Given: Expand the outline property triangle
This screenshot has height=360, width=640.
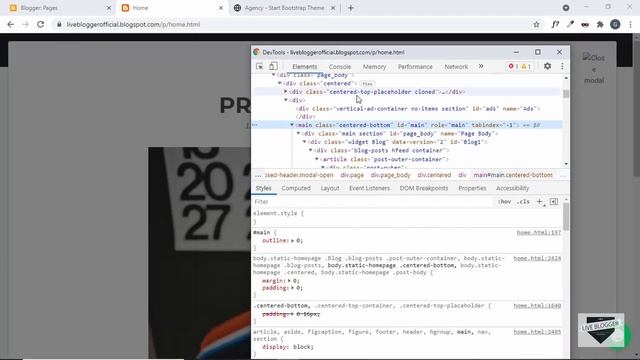Looking at the screenshot, I should (x=293, y=240).
